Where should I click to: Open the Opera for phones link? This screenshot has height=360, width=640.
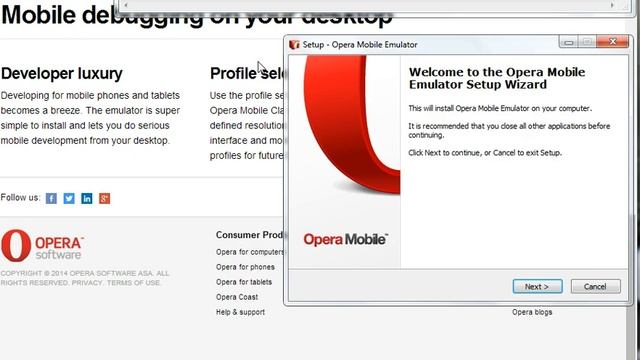(245, 267)
